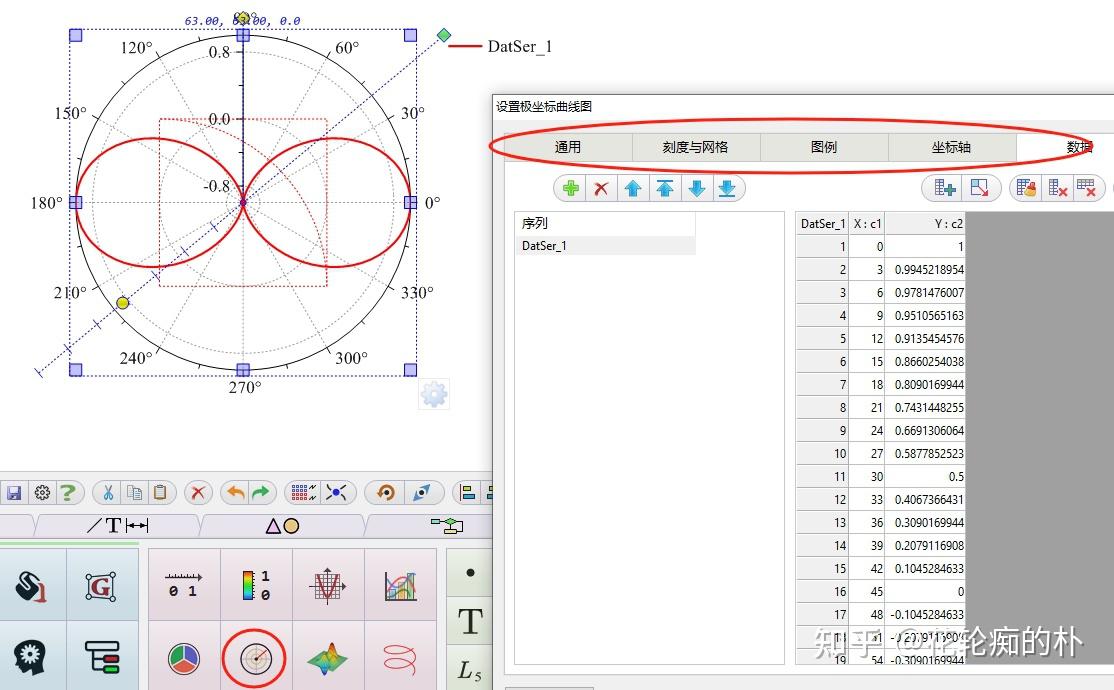Select the pie chart tool
The height and width of the screenshot is (690, 1114).
[184, 659]
